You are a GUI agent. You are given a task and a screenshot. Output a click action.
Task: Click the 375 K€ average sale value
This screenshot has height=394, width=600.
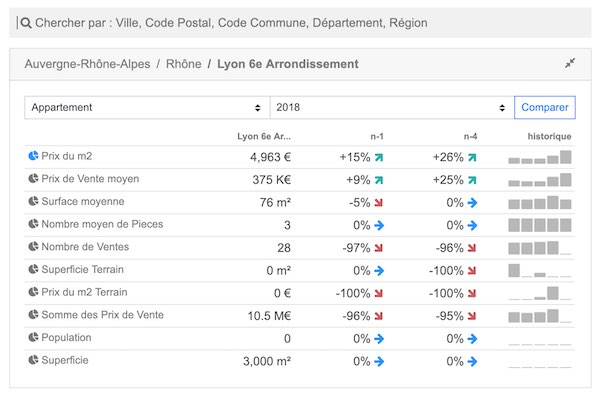pos(272,180)
